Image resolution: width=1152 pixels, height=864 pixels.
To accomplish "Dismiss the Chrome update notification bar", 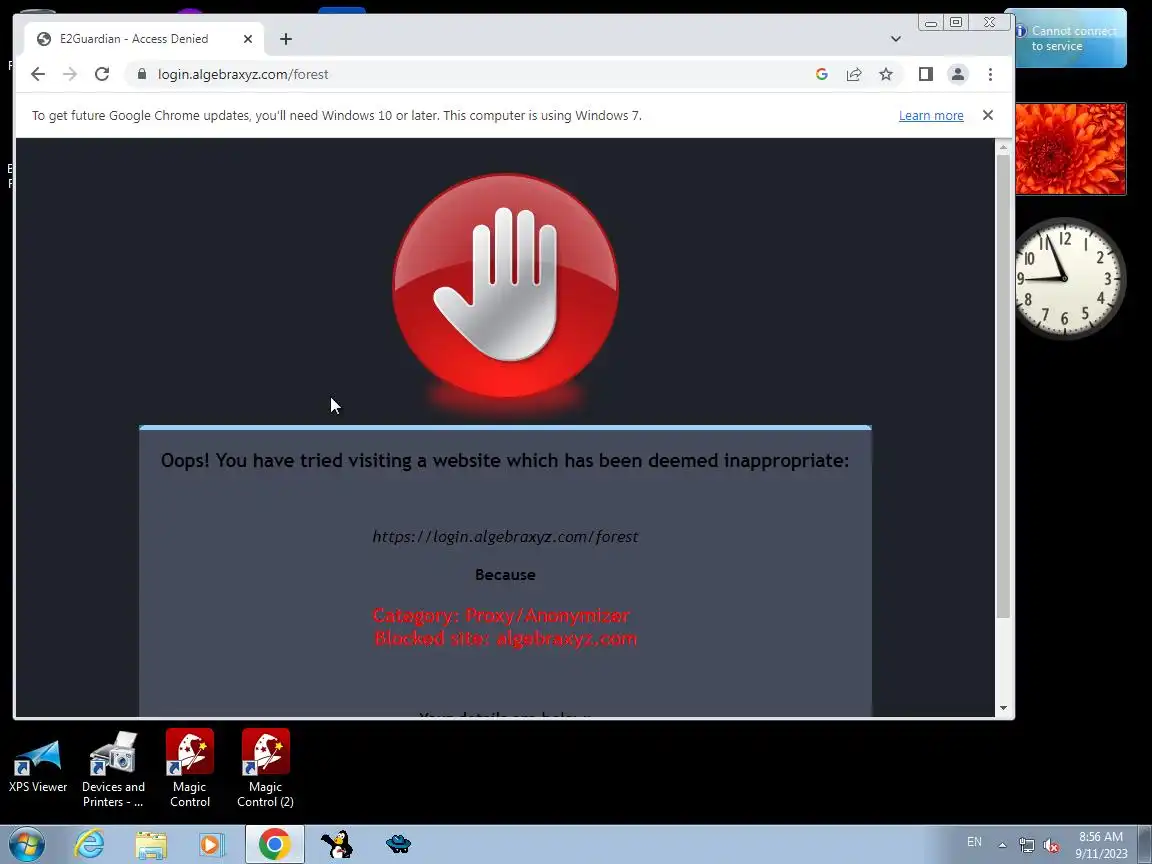I will pos(987,115).
